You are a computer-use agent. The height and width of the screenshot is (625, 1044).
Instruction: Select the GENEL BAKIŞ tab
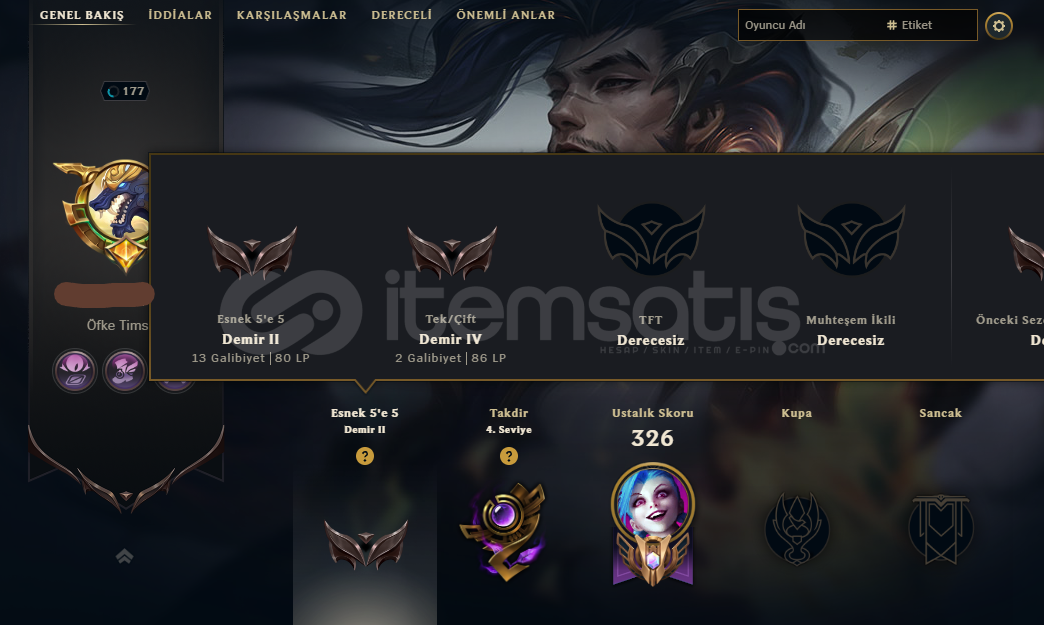click(x=82, y=15)
